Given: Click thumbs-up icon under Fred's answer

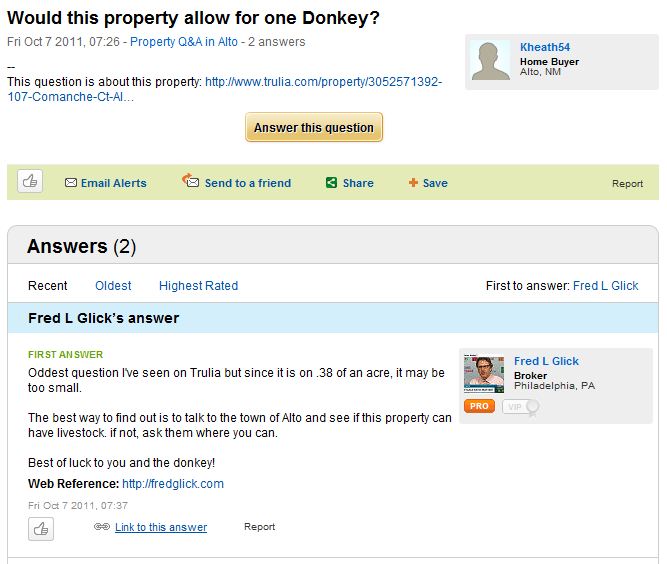Looking at the screenshot, I should click(41, 528).
